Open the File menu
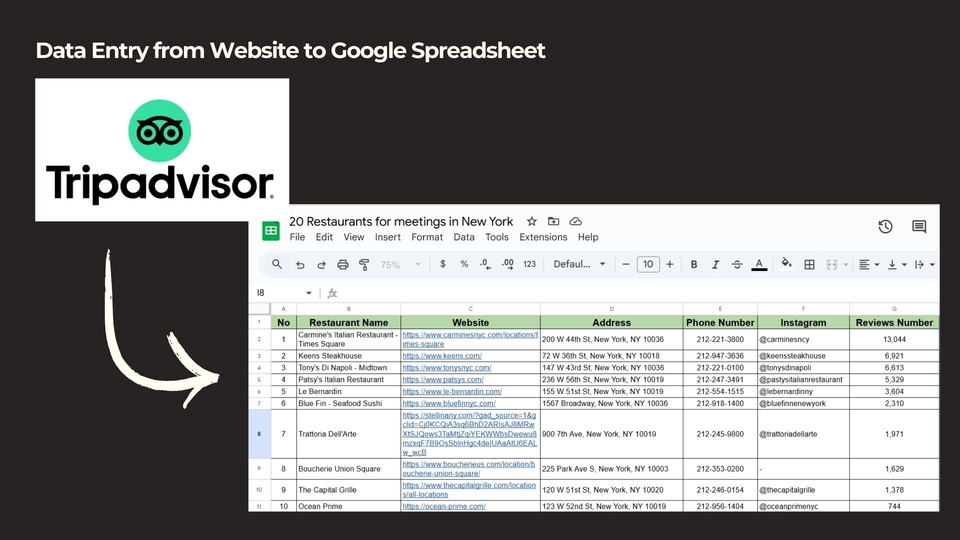This screenshot has height=540, width=960. (x=297, y=237)
